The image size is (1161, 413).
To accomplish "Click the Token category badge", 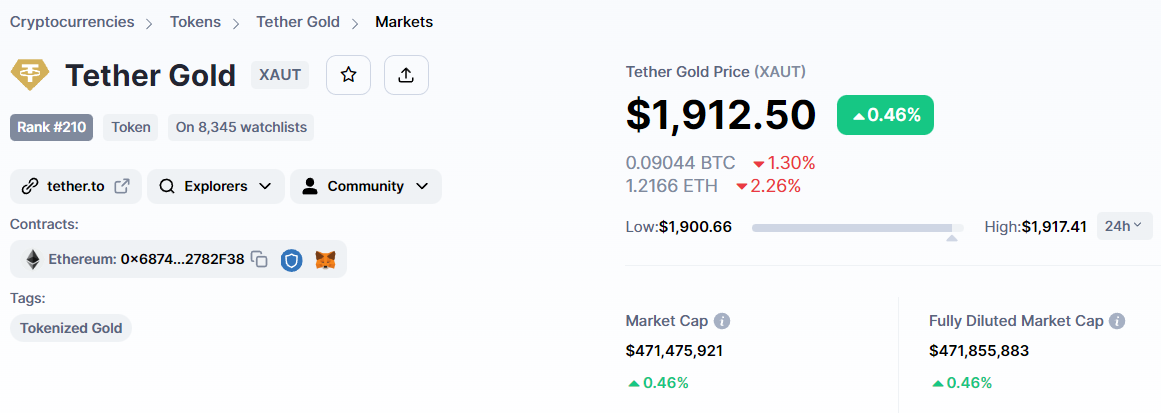I will pyautogui.click(x=131, y=127).
